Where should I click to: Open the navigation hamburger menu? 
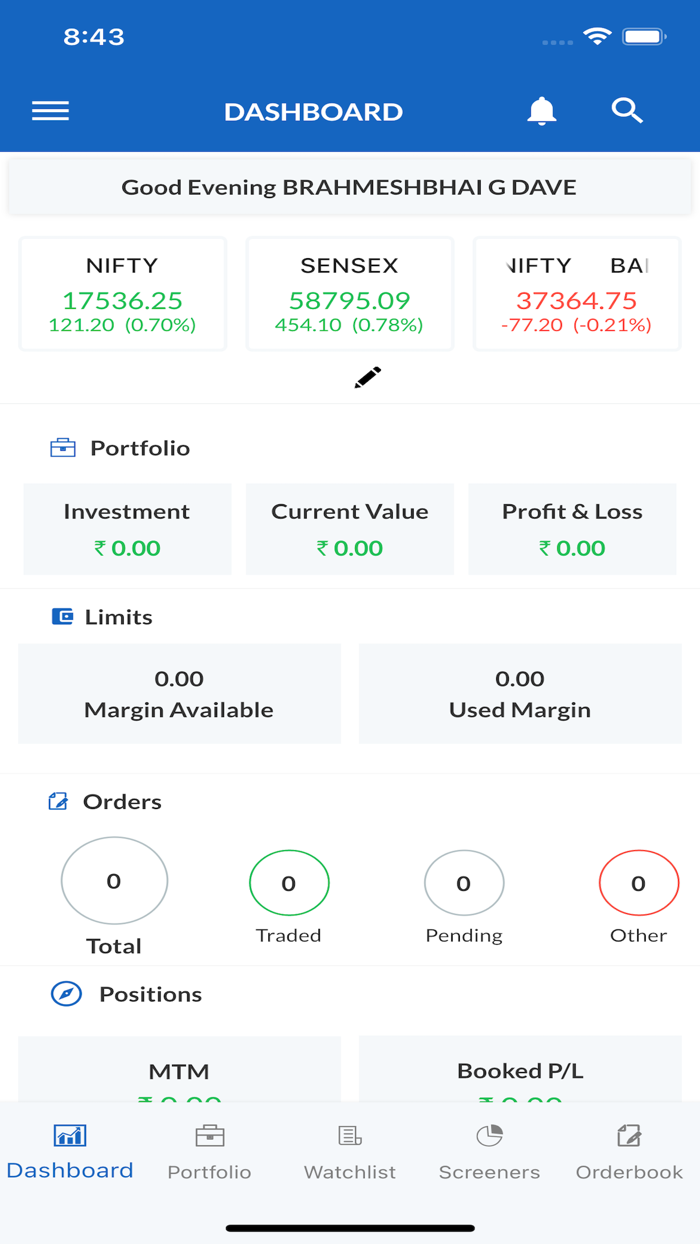49,110
